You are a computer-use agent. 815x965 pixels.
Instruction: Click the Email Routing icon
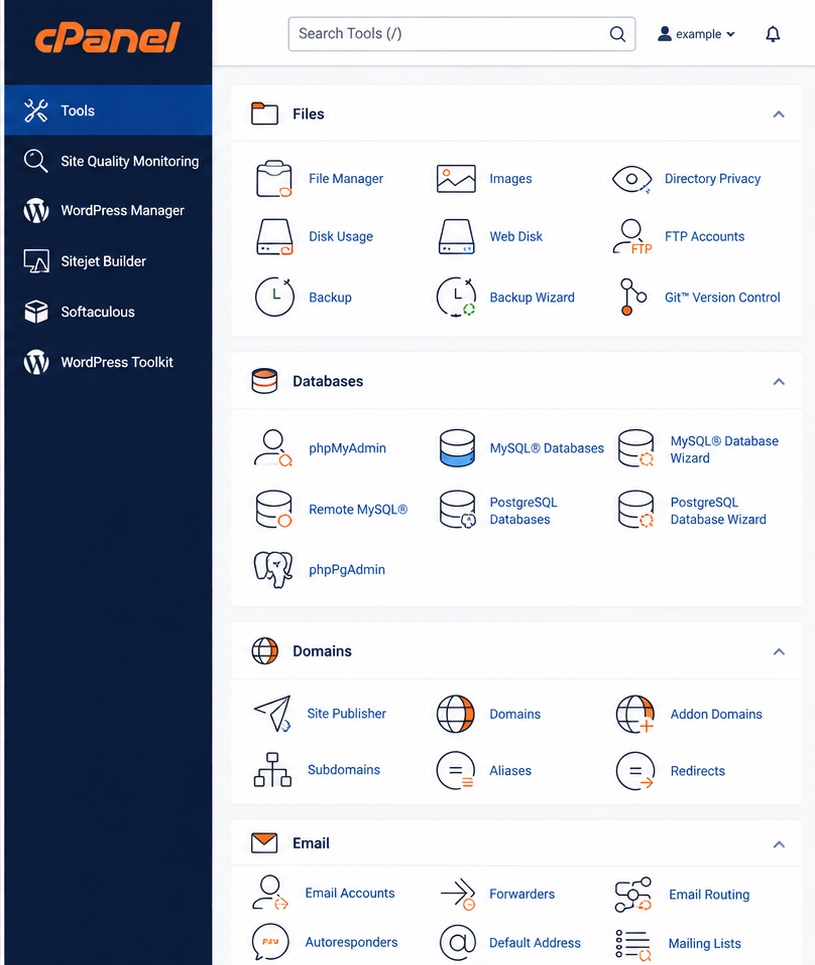(633, 894)
